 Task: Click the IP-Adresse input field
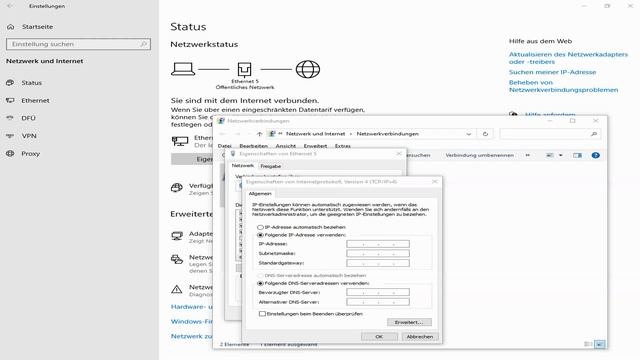378,244
